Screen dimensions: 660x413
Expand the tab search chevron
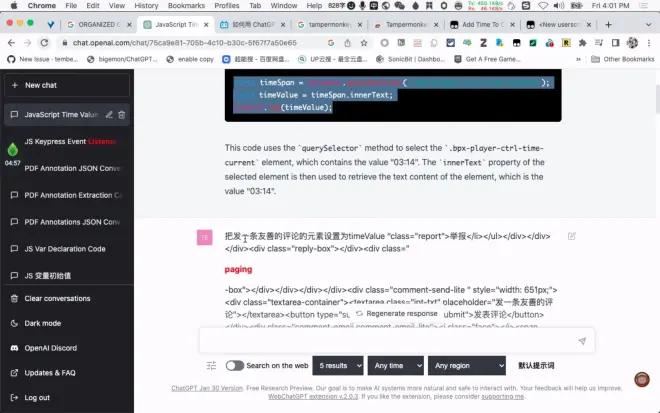[x=648, y=24]
